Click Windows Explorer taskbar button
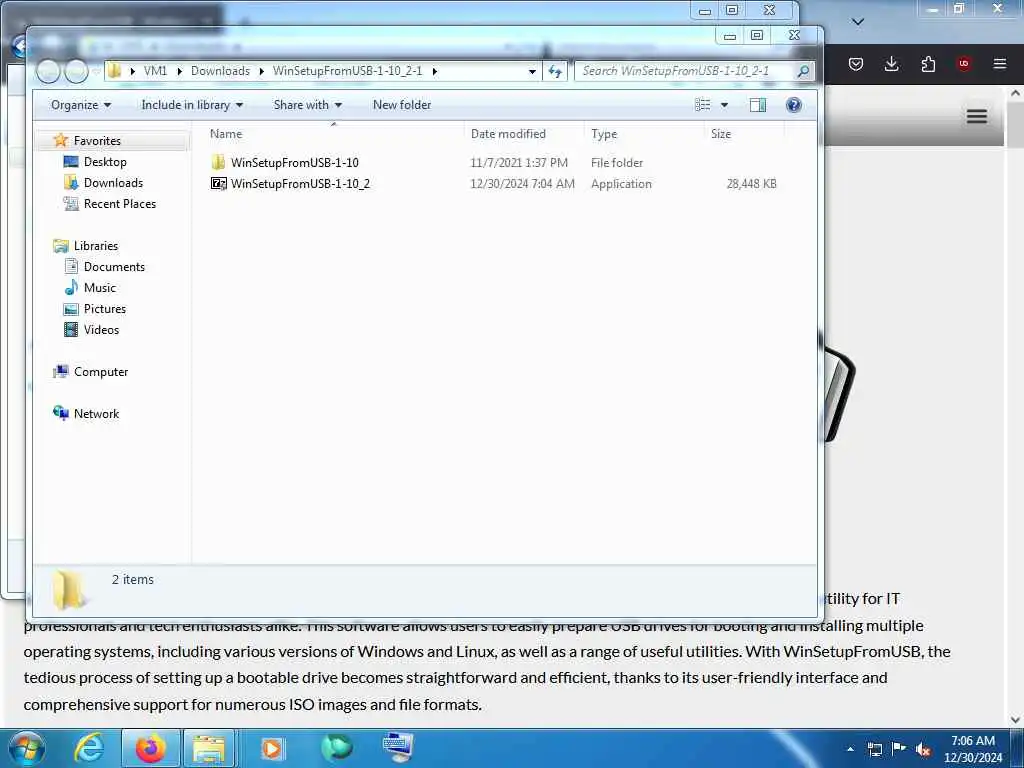Image resolution: width=1024 pixels, height=768 pixels. click(x=209, y=748)
